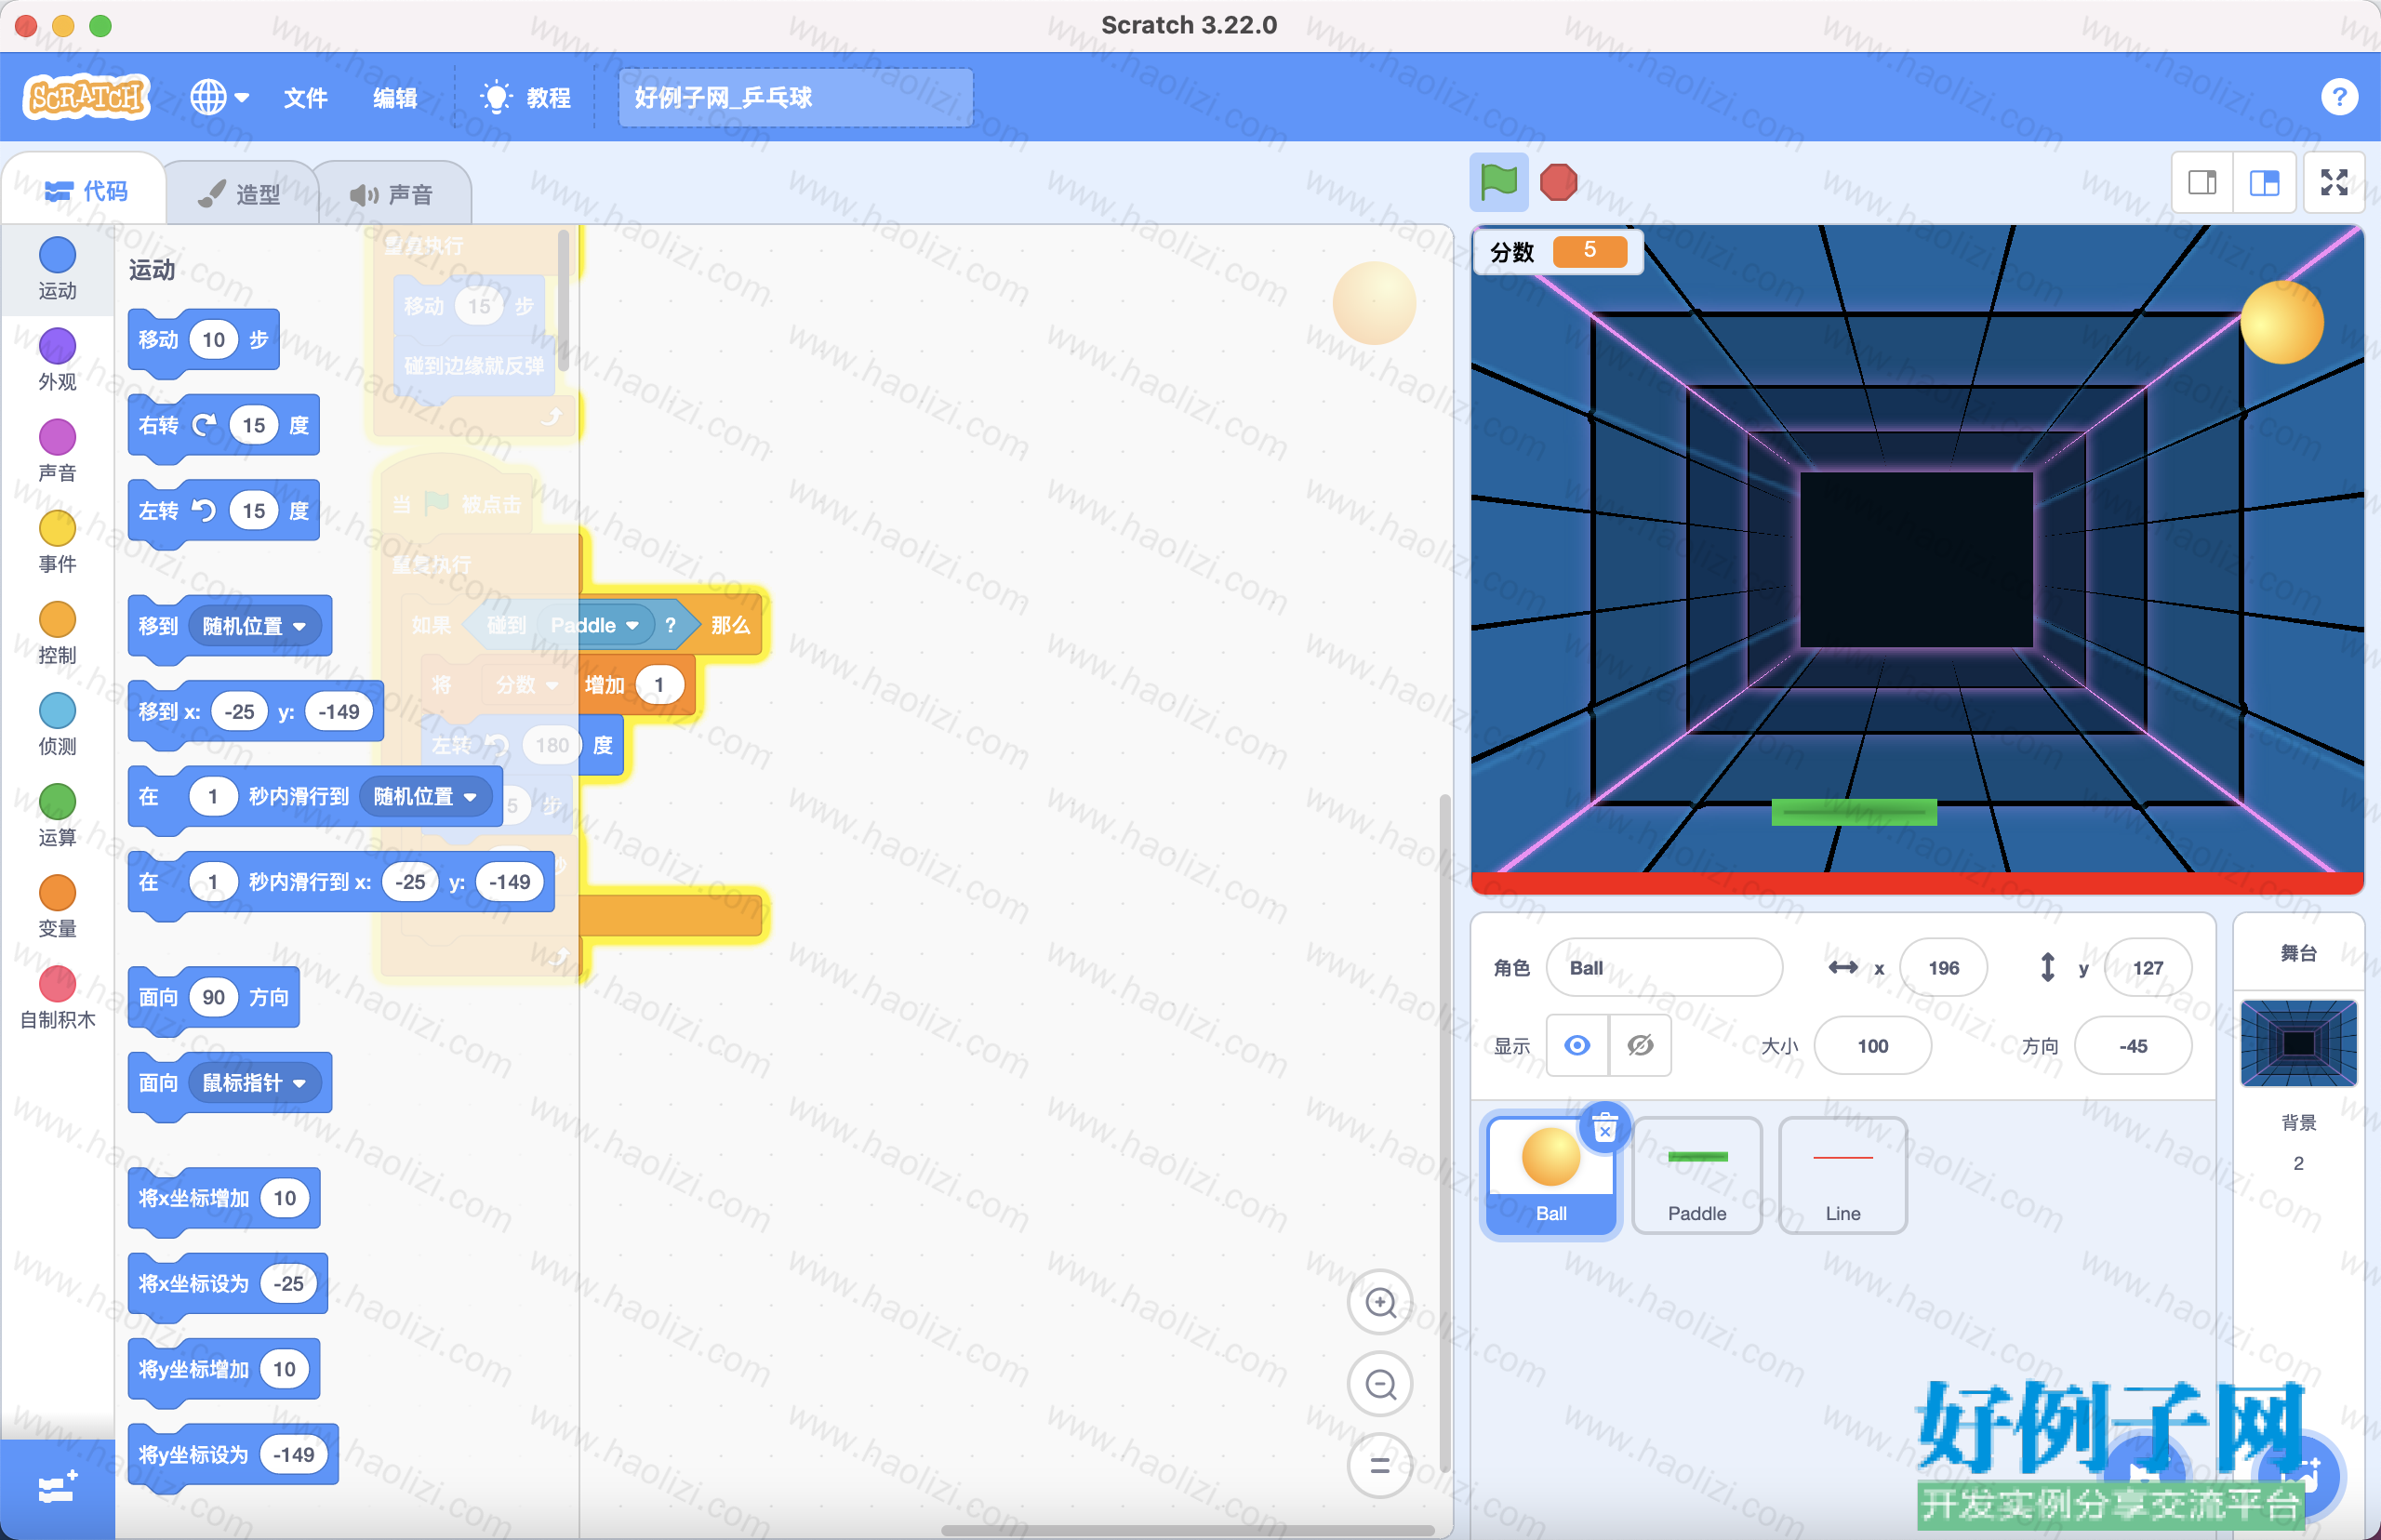Click the workspace horizontal scrollbar
Image resolution: width=2381 pixels, height=1540 pixels.
pos(1187,1530)
